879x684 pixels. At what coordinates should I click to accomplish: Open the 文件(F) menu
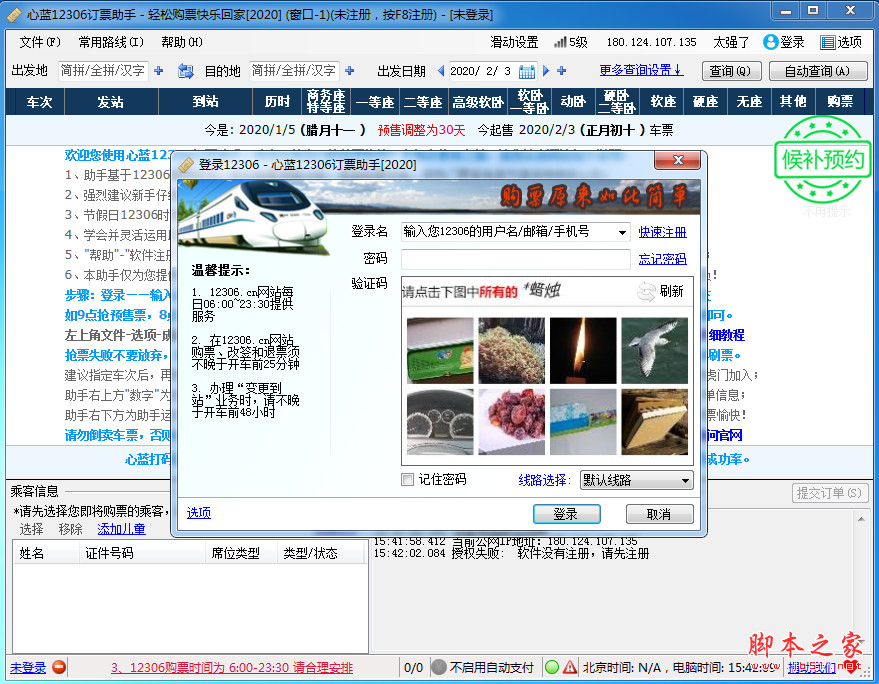40,42
